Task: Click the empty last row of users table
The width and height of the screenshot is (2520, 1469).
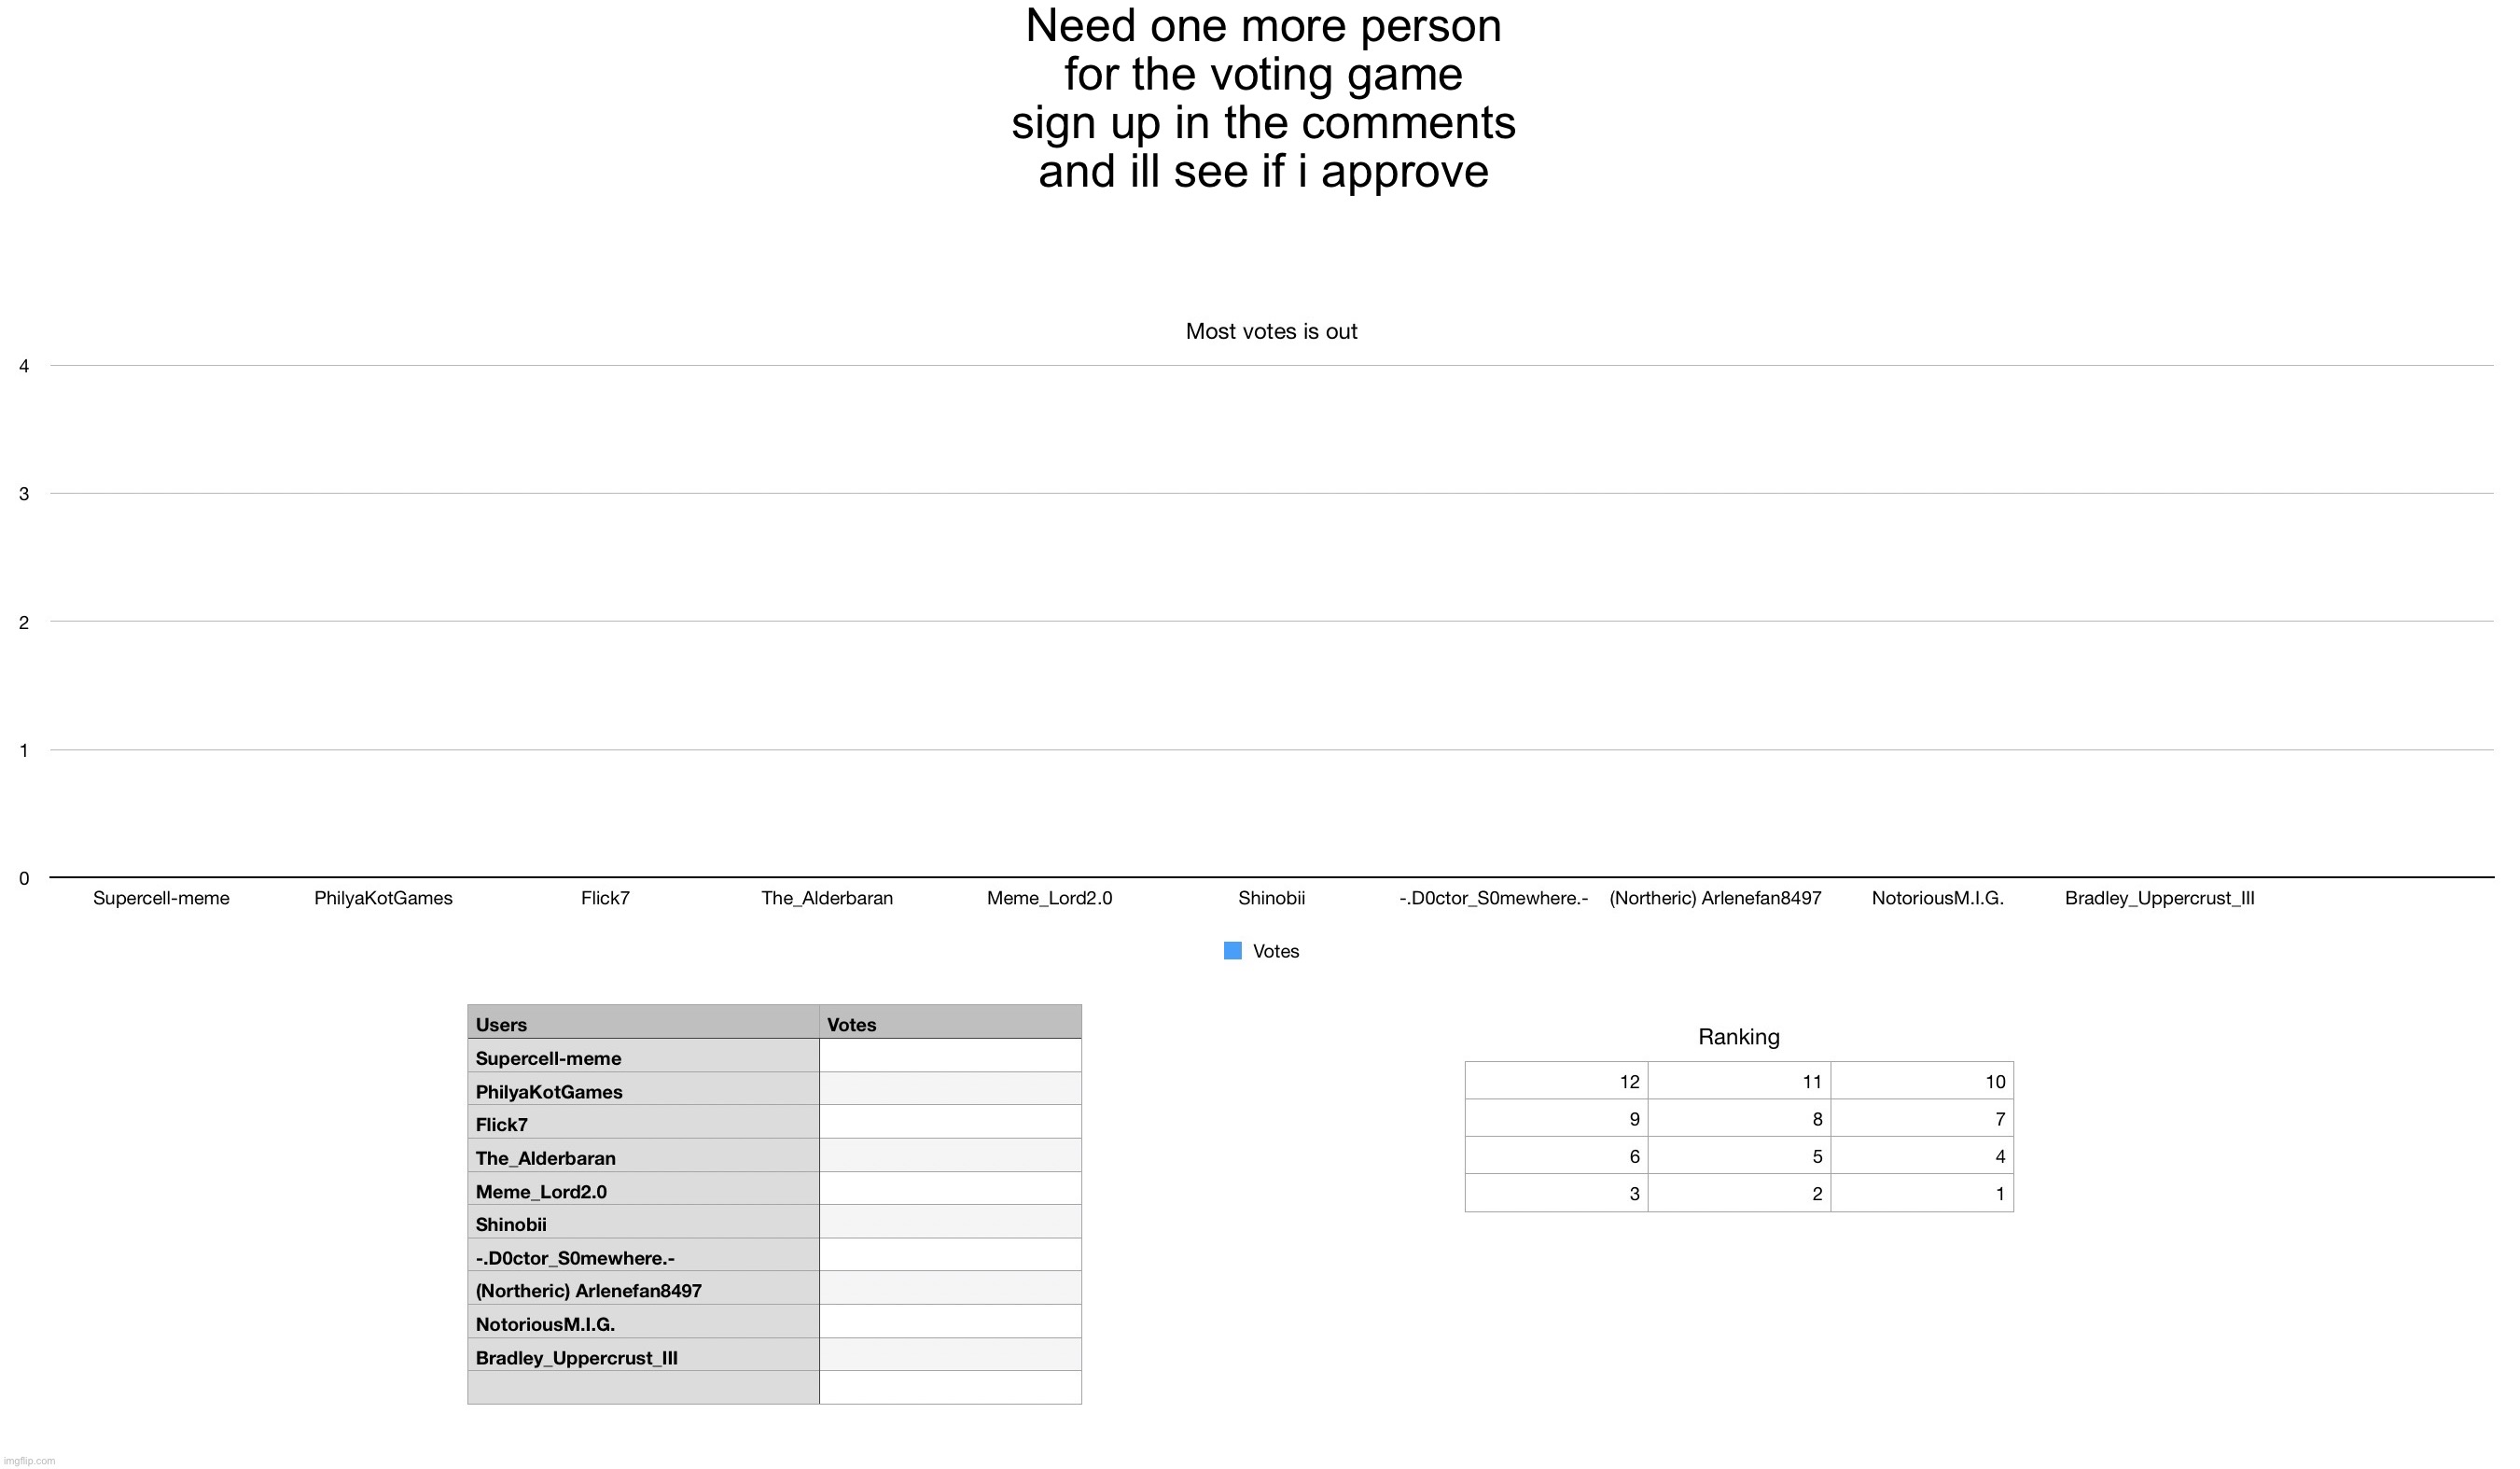Action: tap(774, 1388)
